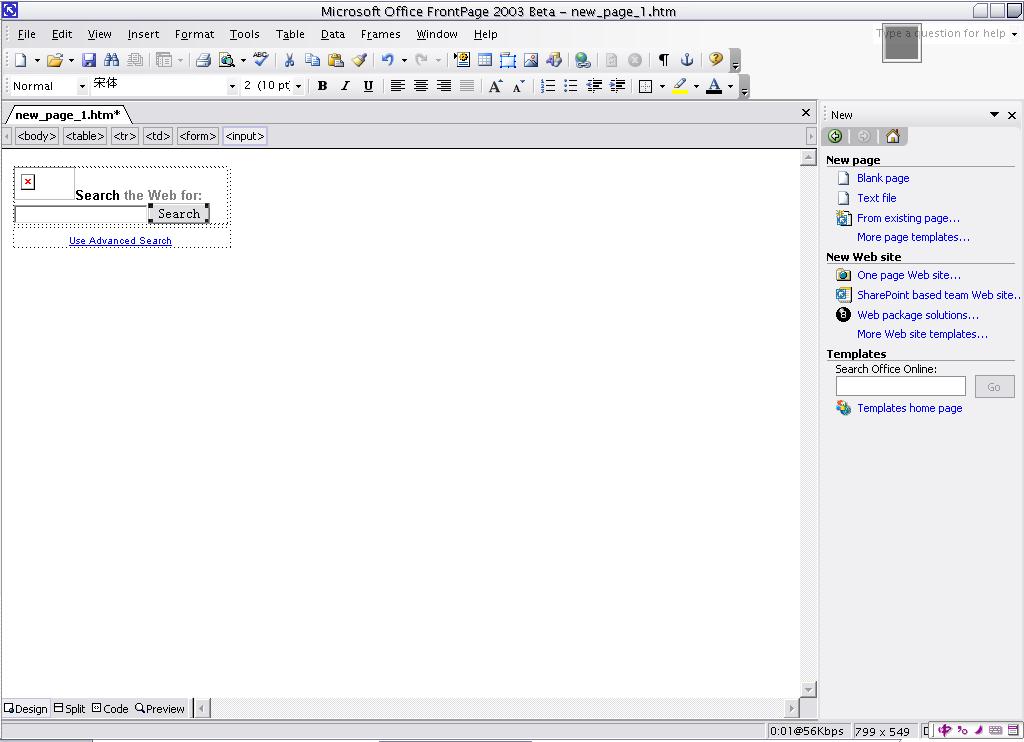The width and height of the screenshot is (1024, 742).
Task: Open the Frames menu
Action: [380, 34]
